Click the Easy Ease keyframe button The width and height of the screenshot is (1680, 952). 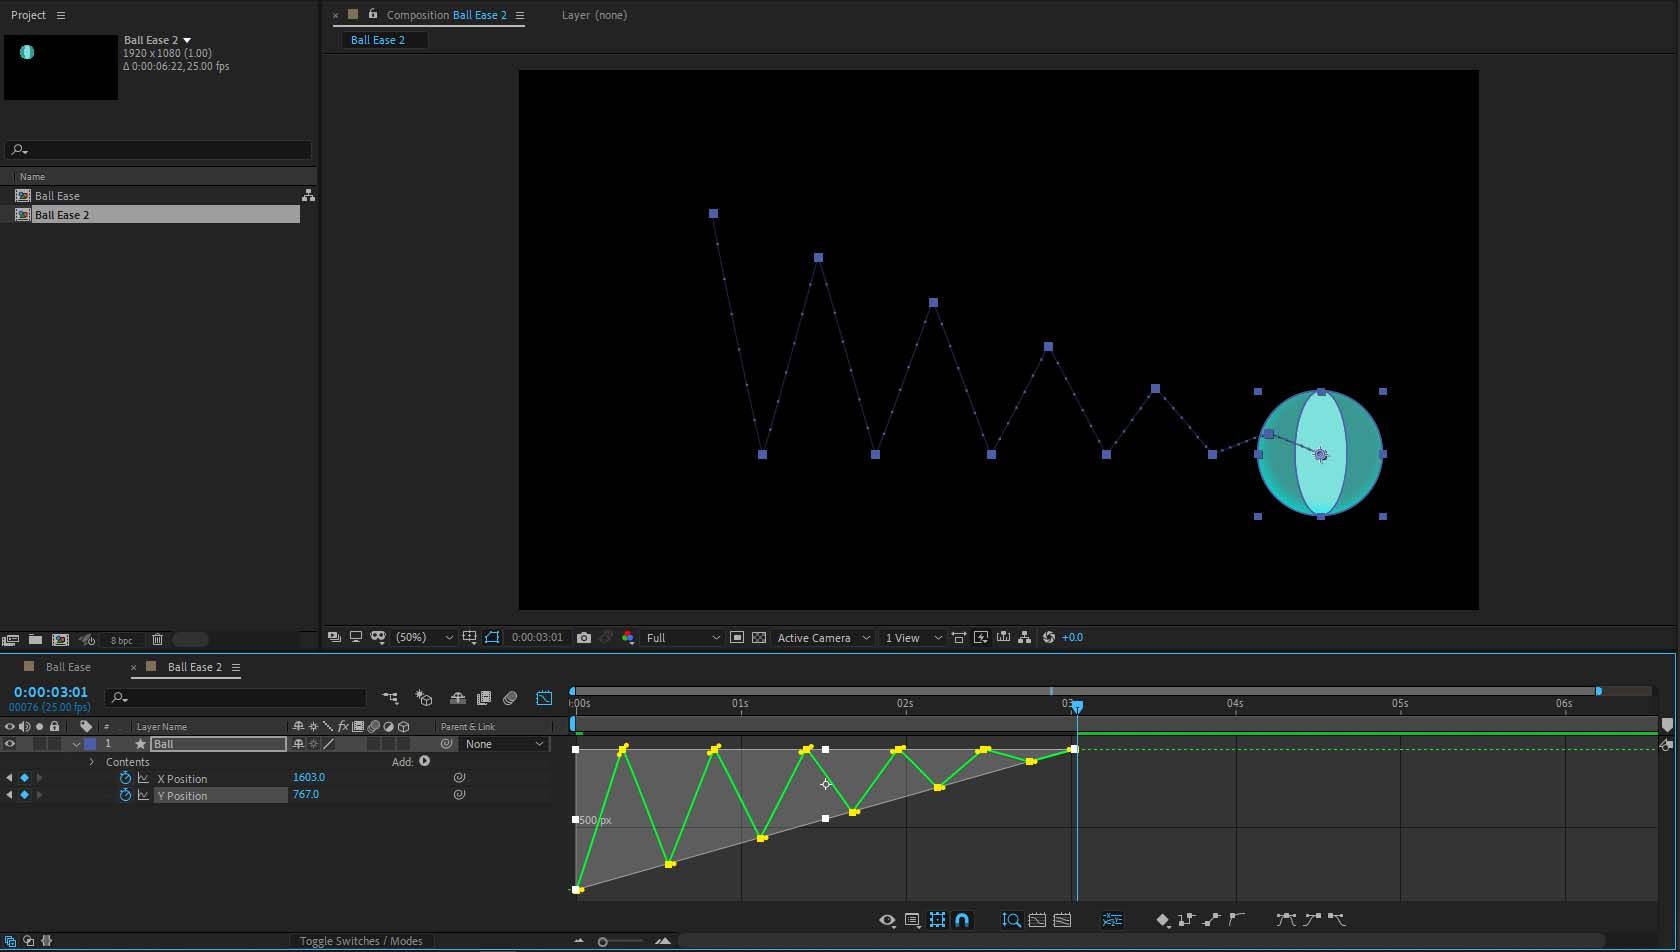click(1286, 920)
